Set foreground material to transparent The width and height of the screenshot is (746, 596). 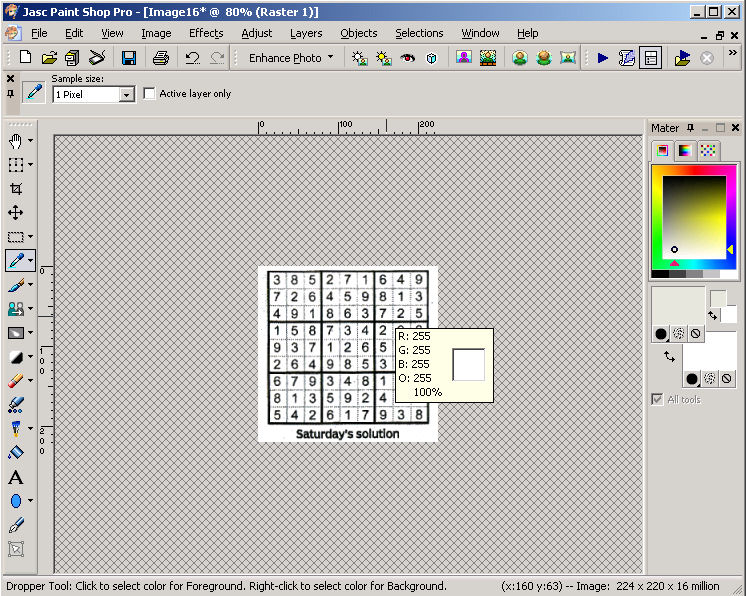pyautogui.click(x=695, y=333)
